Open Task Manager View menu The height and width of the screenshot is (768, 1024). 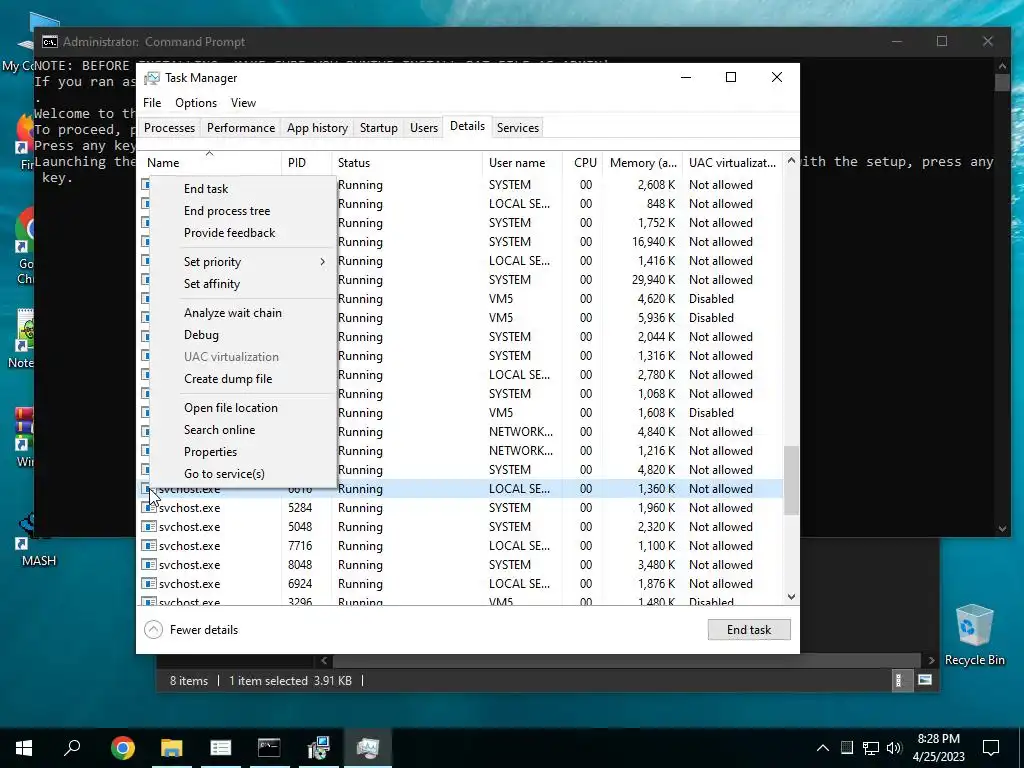click(x=243, y=103)
